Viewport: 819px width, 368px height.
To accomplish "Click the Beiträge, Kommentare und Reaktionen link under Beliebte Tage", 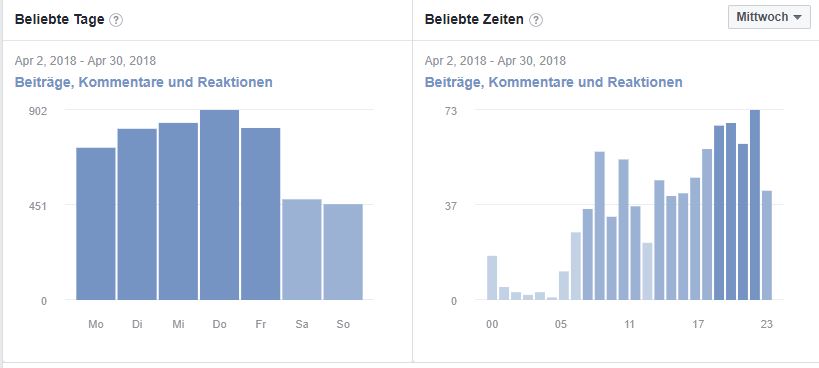I will (x=144, y=82).
